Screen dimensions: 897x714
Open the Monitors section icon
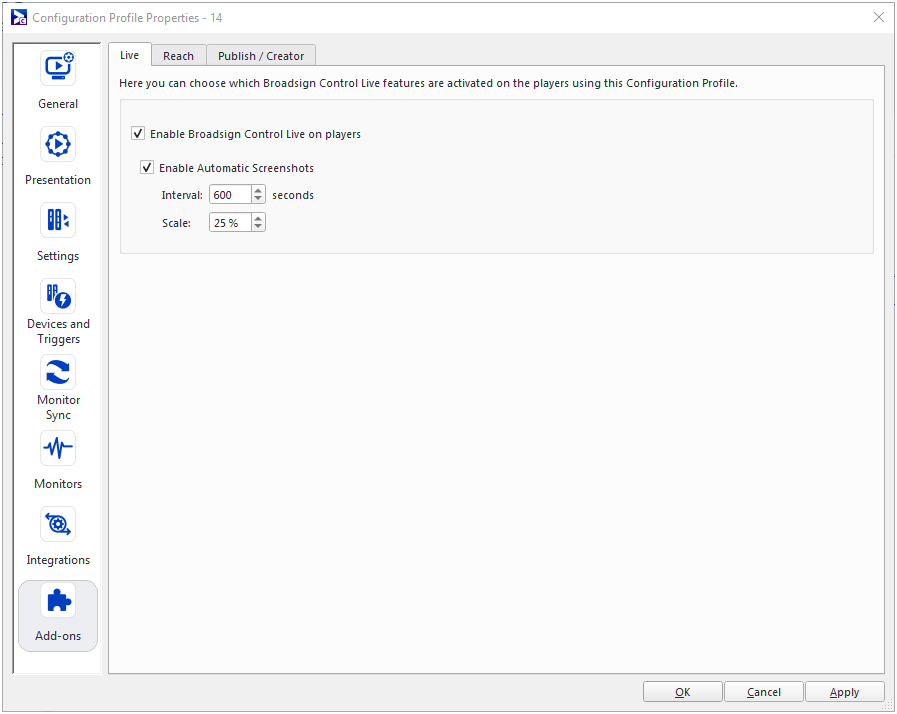pyautogui.click(x=58, y=448)
